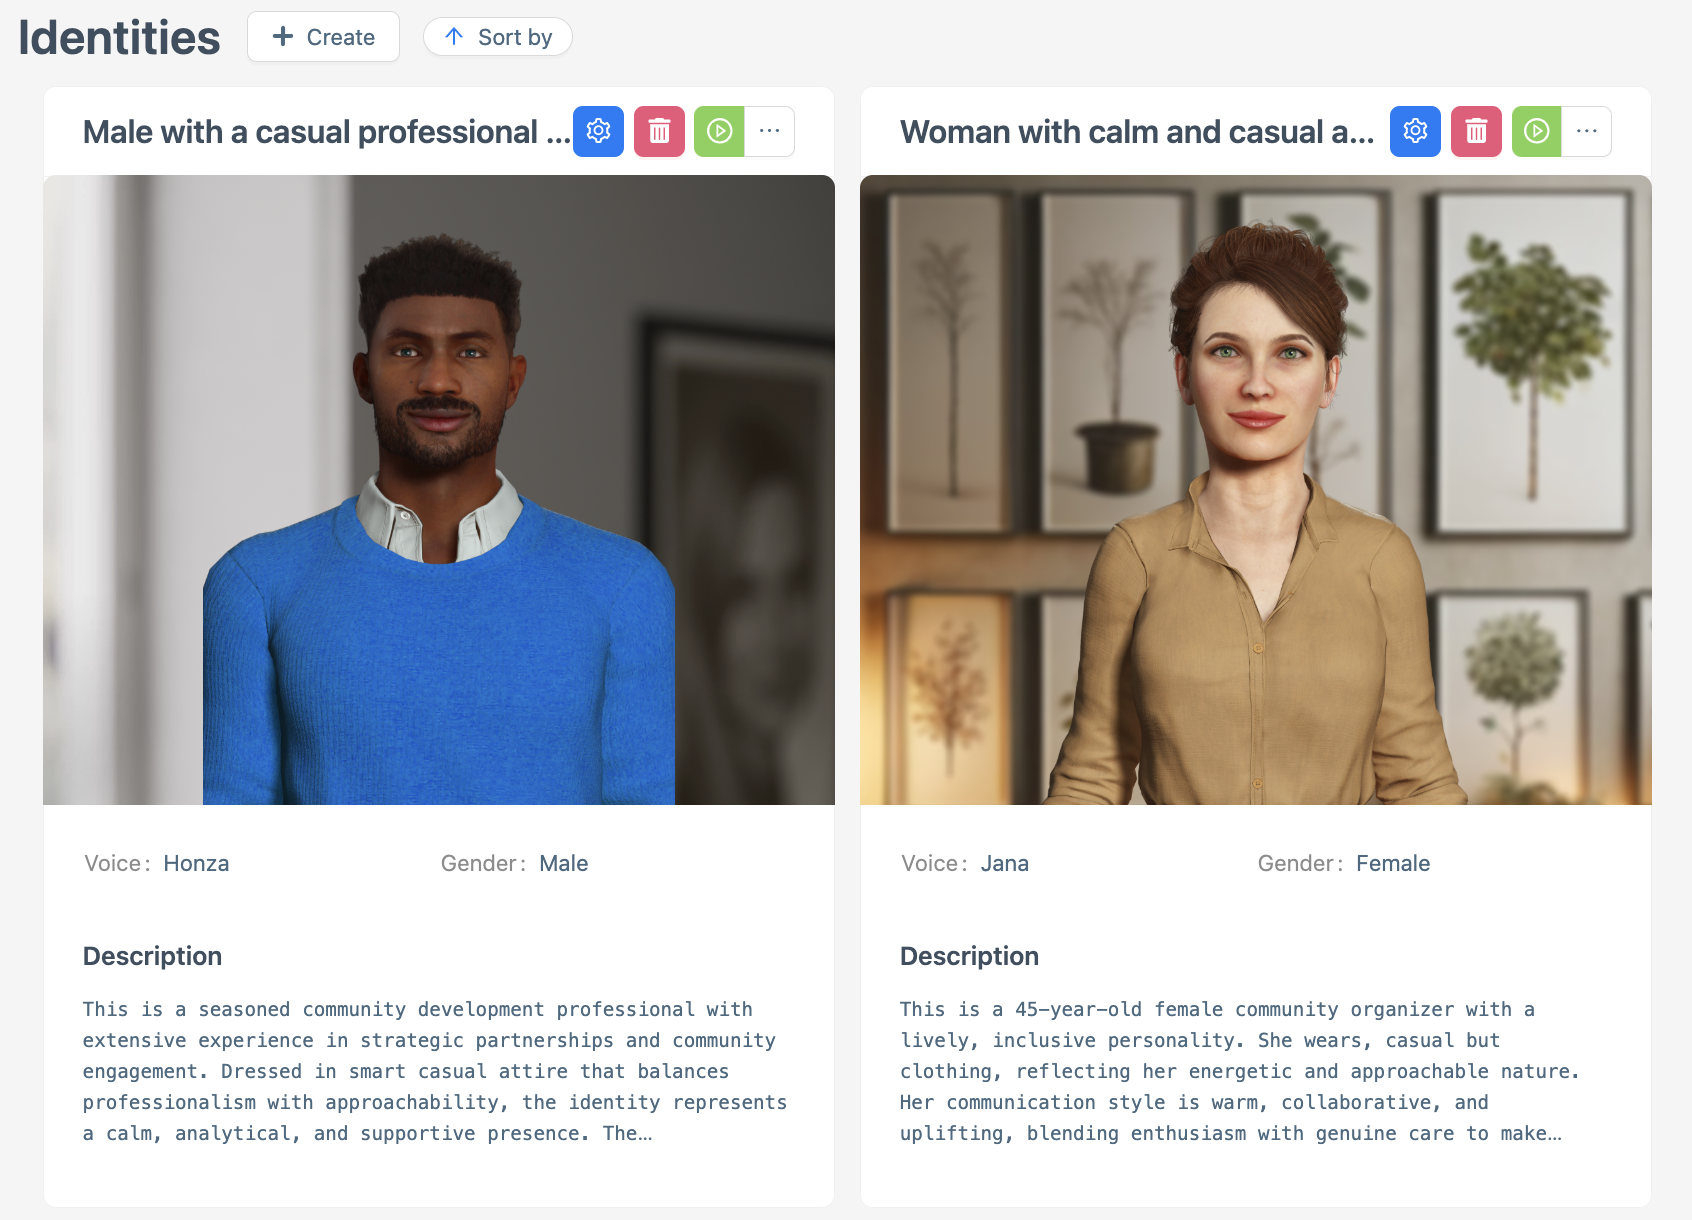Viewport: 1692px width, 1220px height.
Task: Delete the female identity with Jana voice
Action: [1476, 131]
